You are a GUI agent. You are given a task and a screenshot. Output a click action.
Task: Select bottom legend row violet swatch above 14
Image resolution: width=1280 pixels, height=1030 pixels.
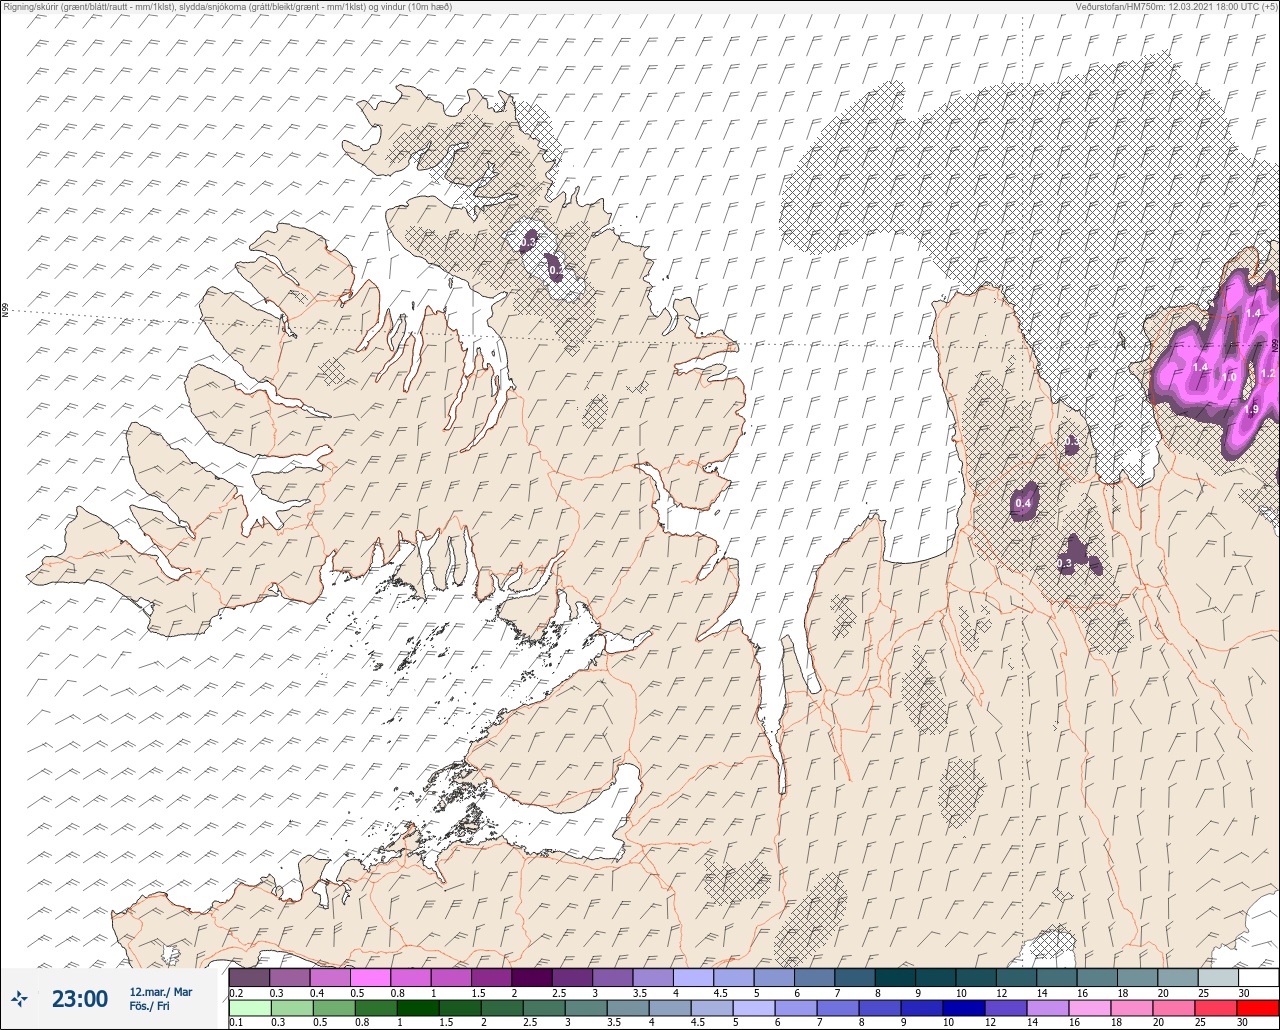1047,1007
